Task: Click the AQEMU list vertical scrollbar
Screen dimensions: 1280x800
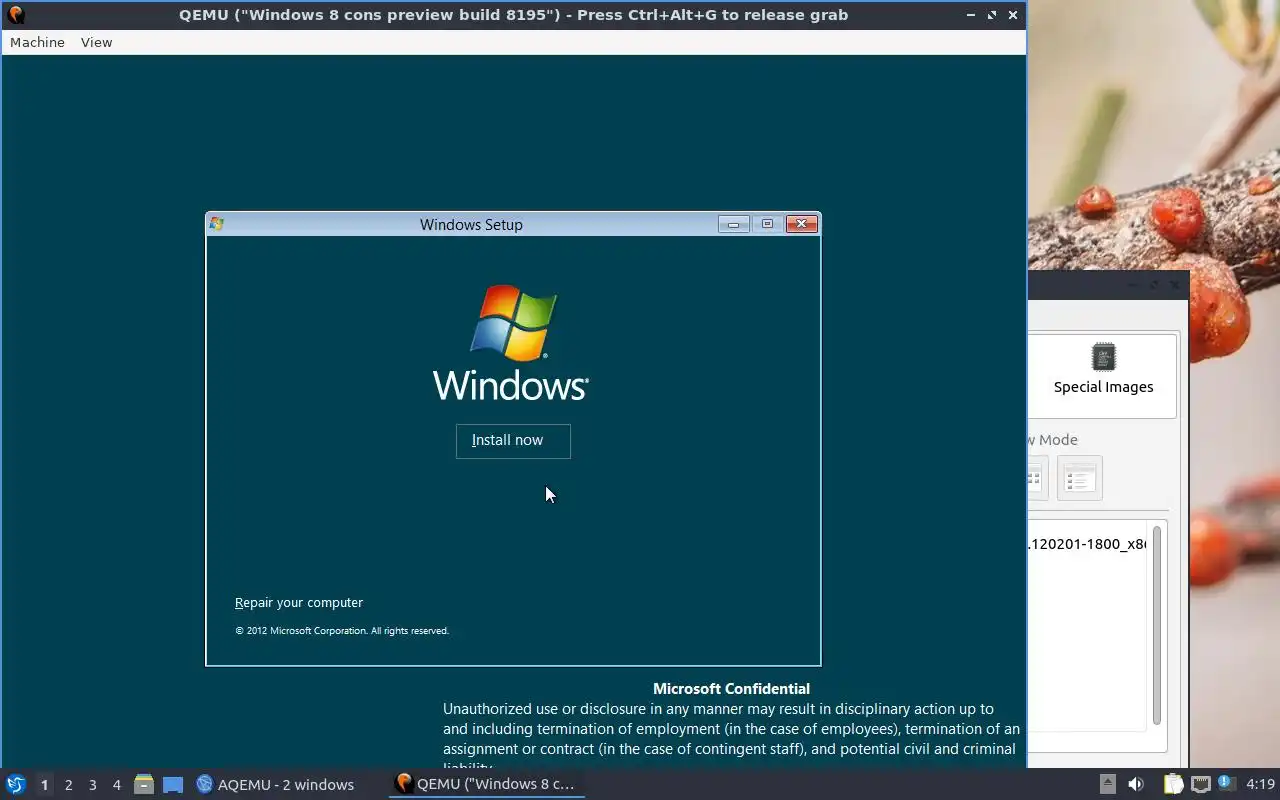Action: point(1157,625)
